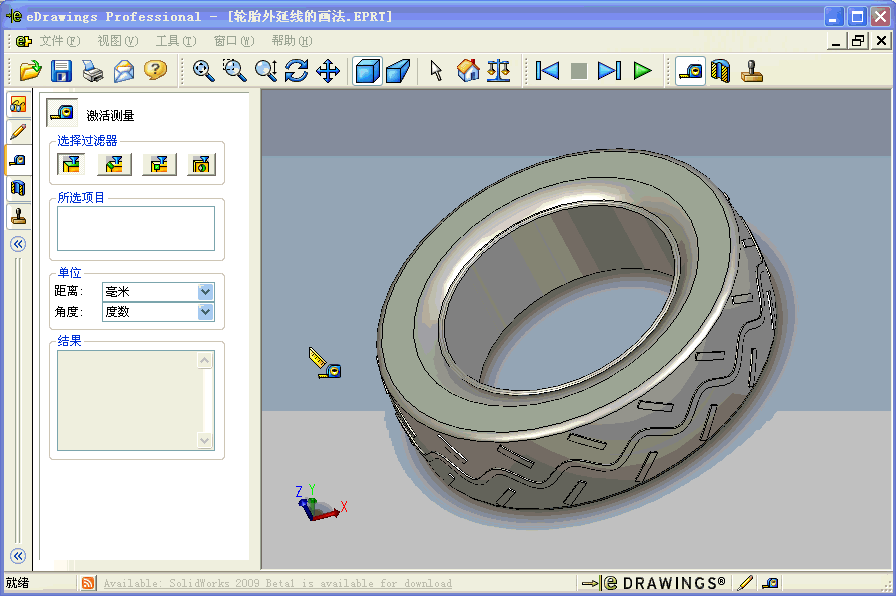
Task: Click the results box scroll down arrow
Action: (x=205, y=440)
